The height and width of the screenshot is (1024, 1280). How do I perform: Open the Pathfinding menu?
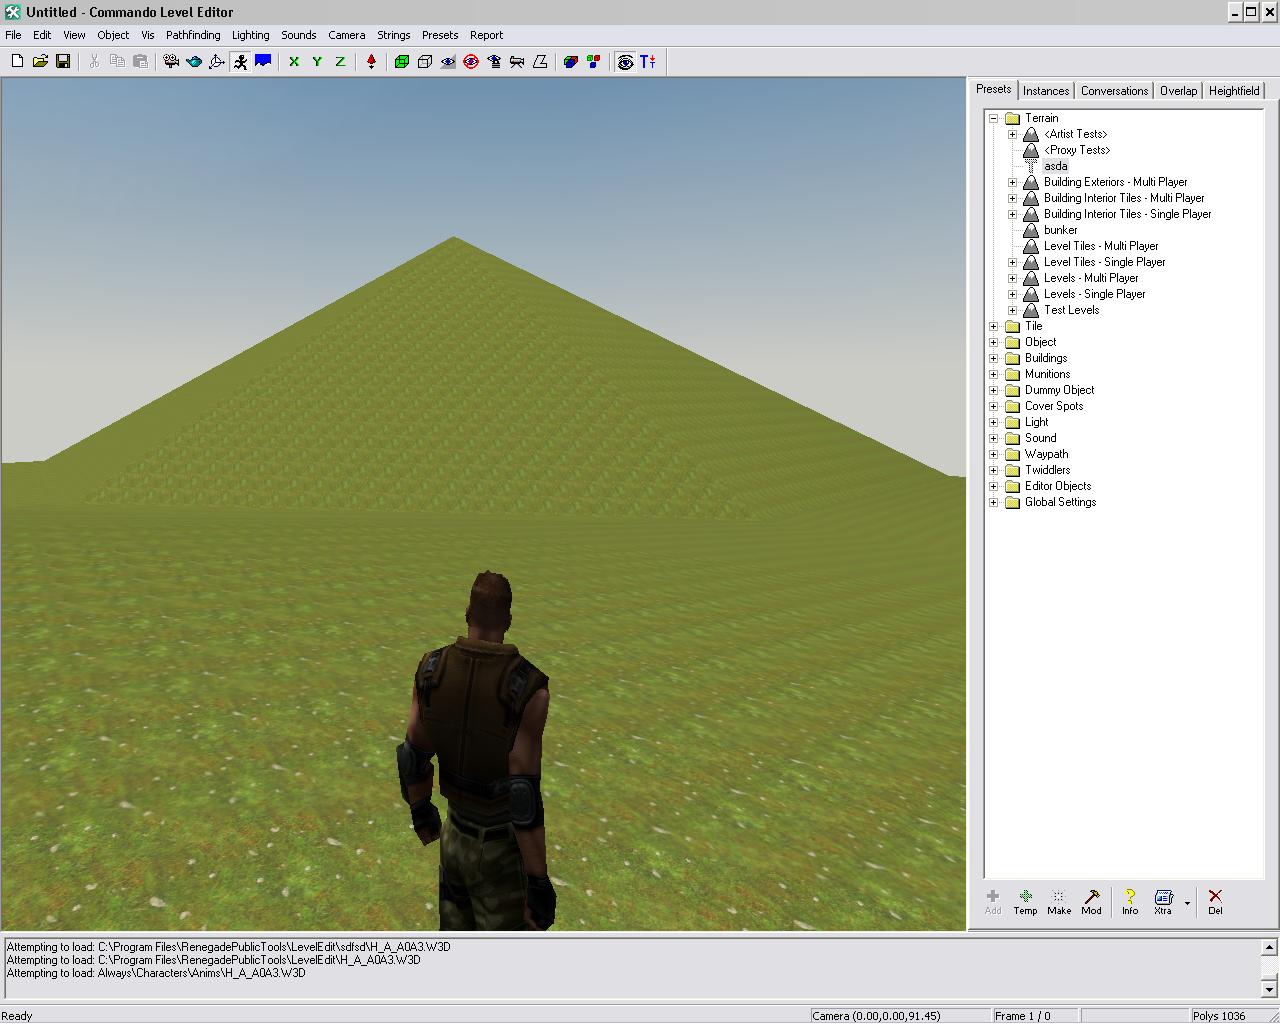tap(193, 35)
